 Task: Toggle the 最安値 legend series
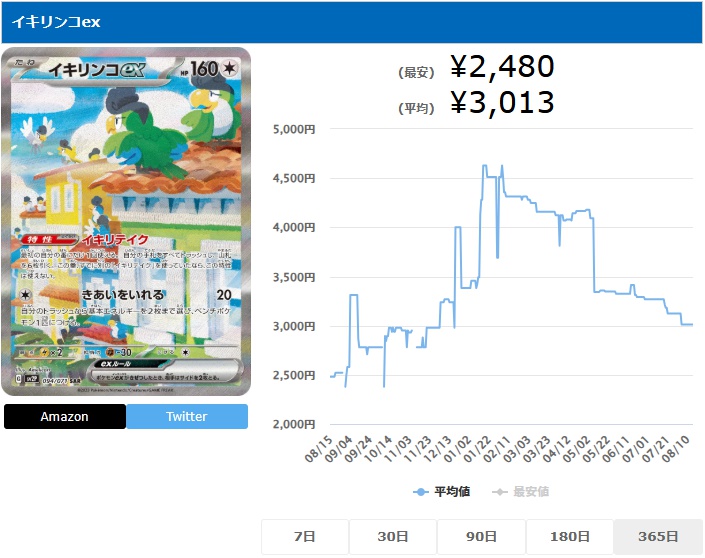point(521,492)
